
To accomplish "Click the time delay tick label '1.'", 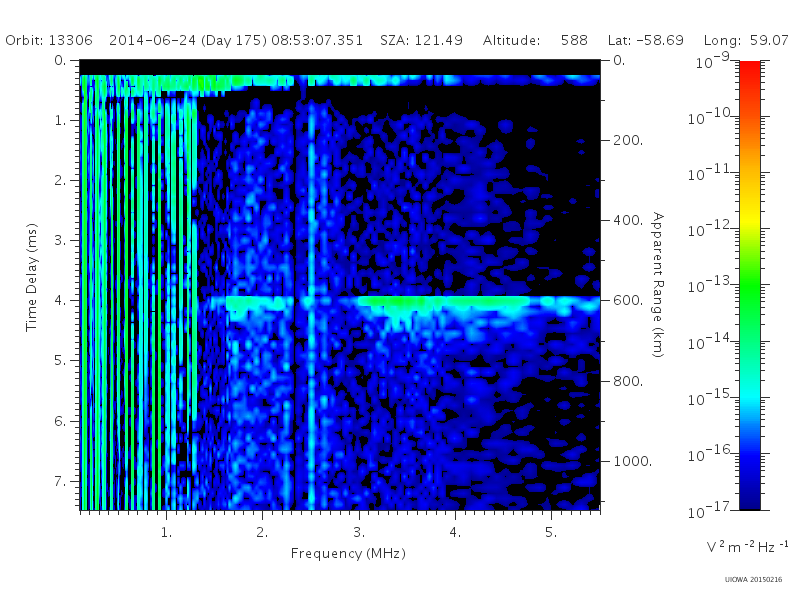I will [x=61, y=120].
